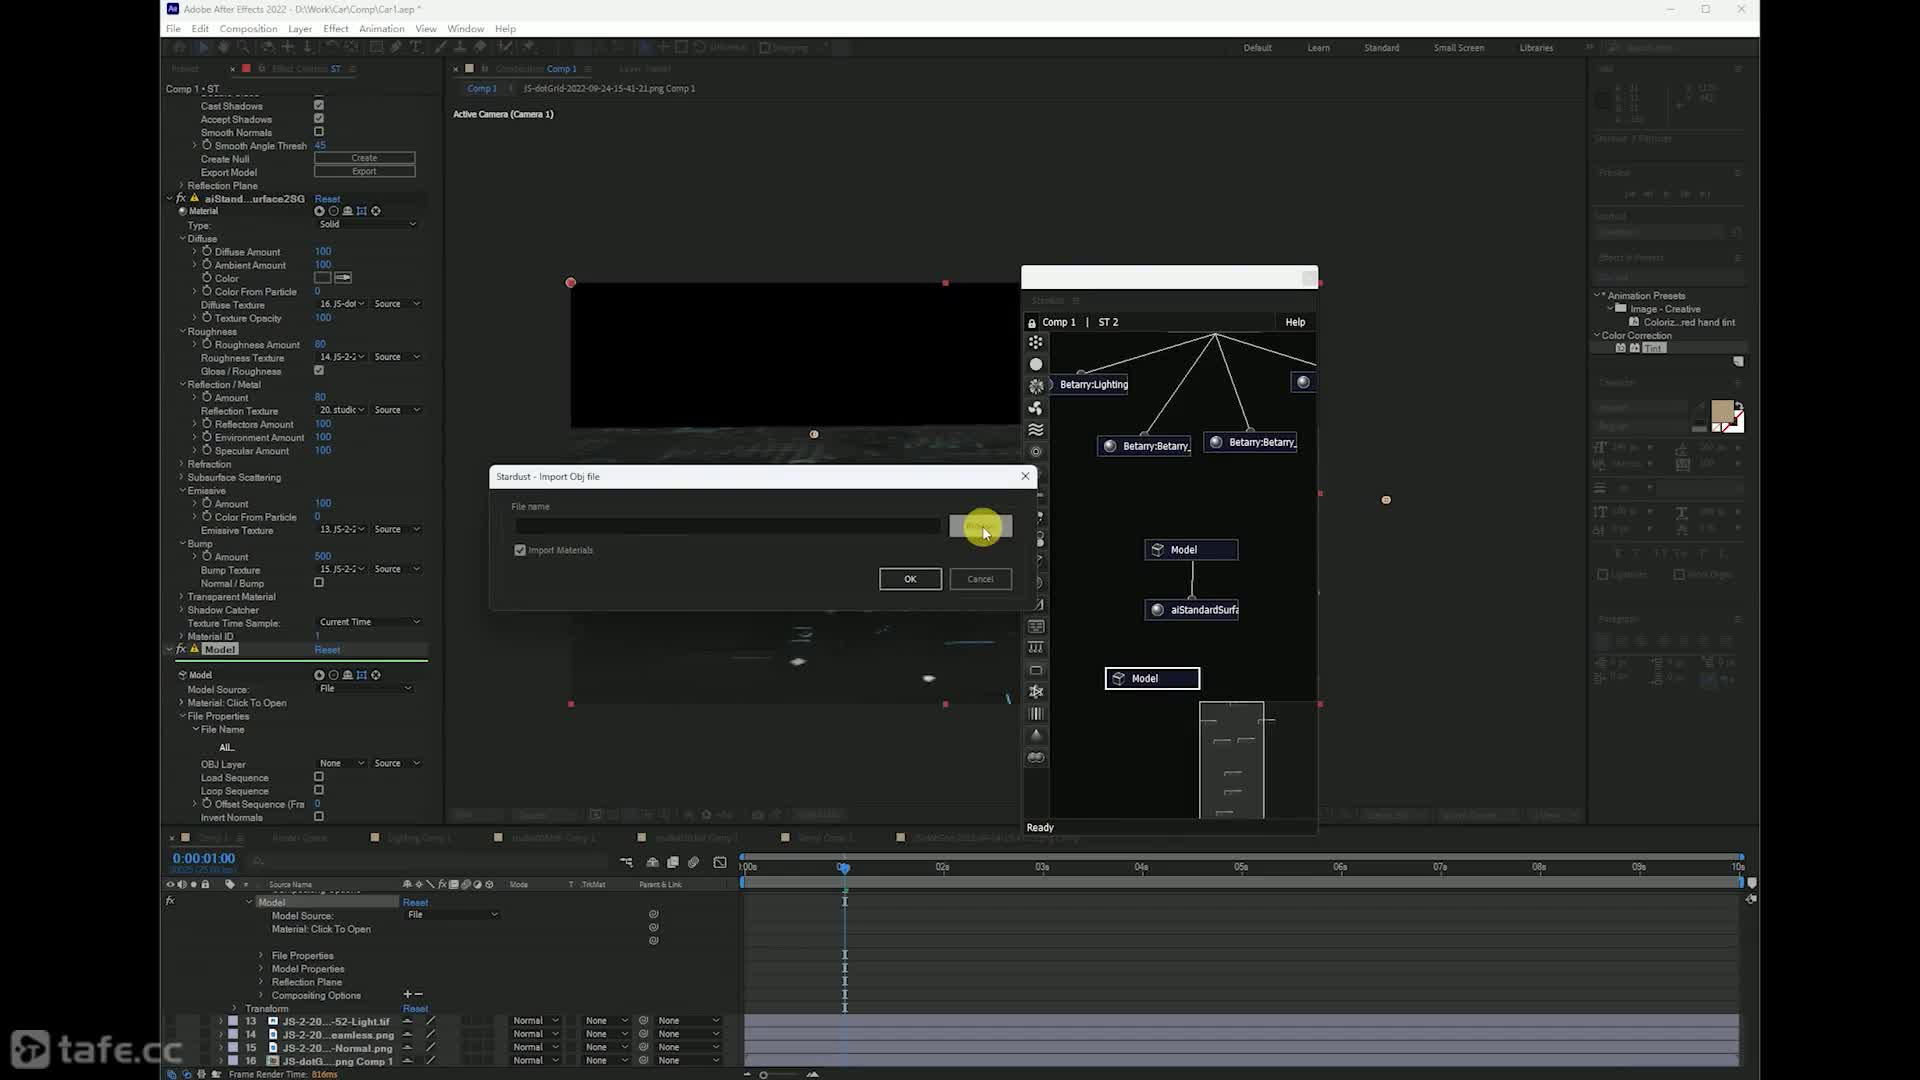The height and width of the screenshot is (1080, 1920).
Task: Select the Stardust turbulence waves icon
Action: tap(1036, 430)
